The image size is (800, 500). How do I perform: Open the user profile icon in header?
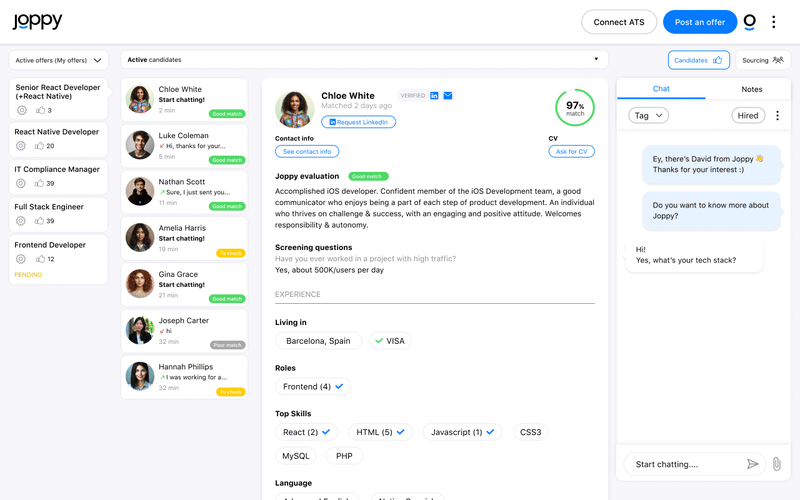coord(750,22)
